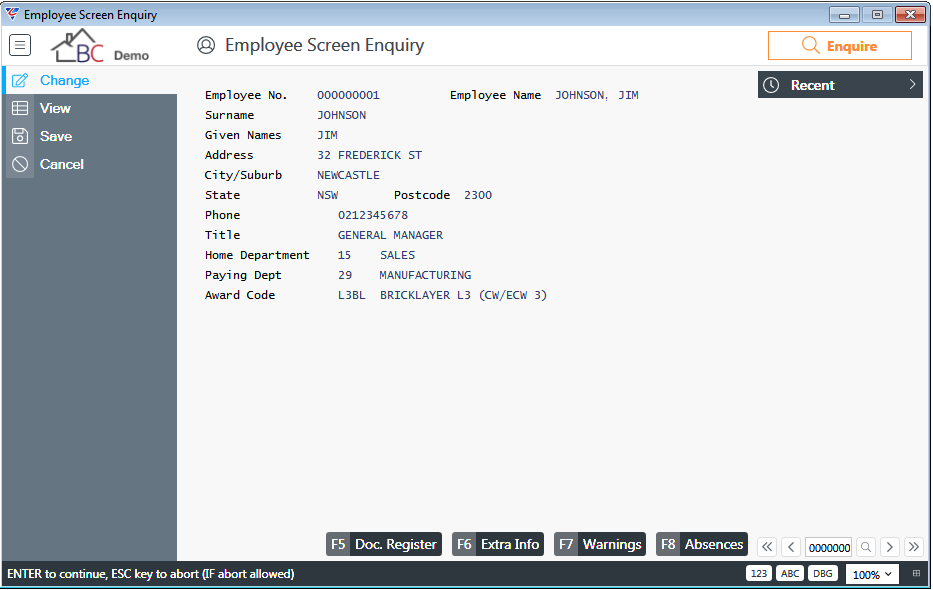Go to previous record arrow
The height and width of the screenshot is (590, 933).
pos(791,547)
